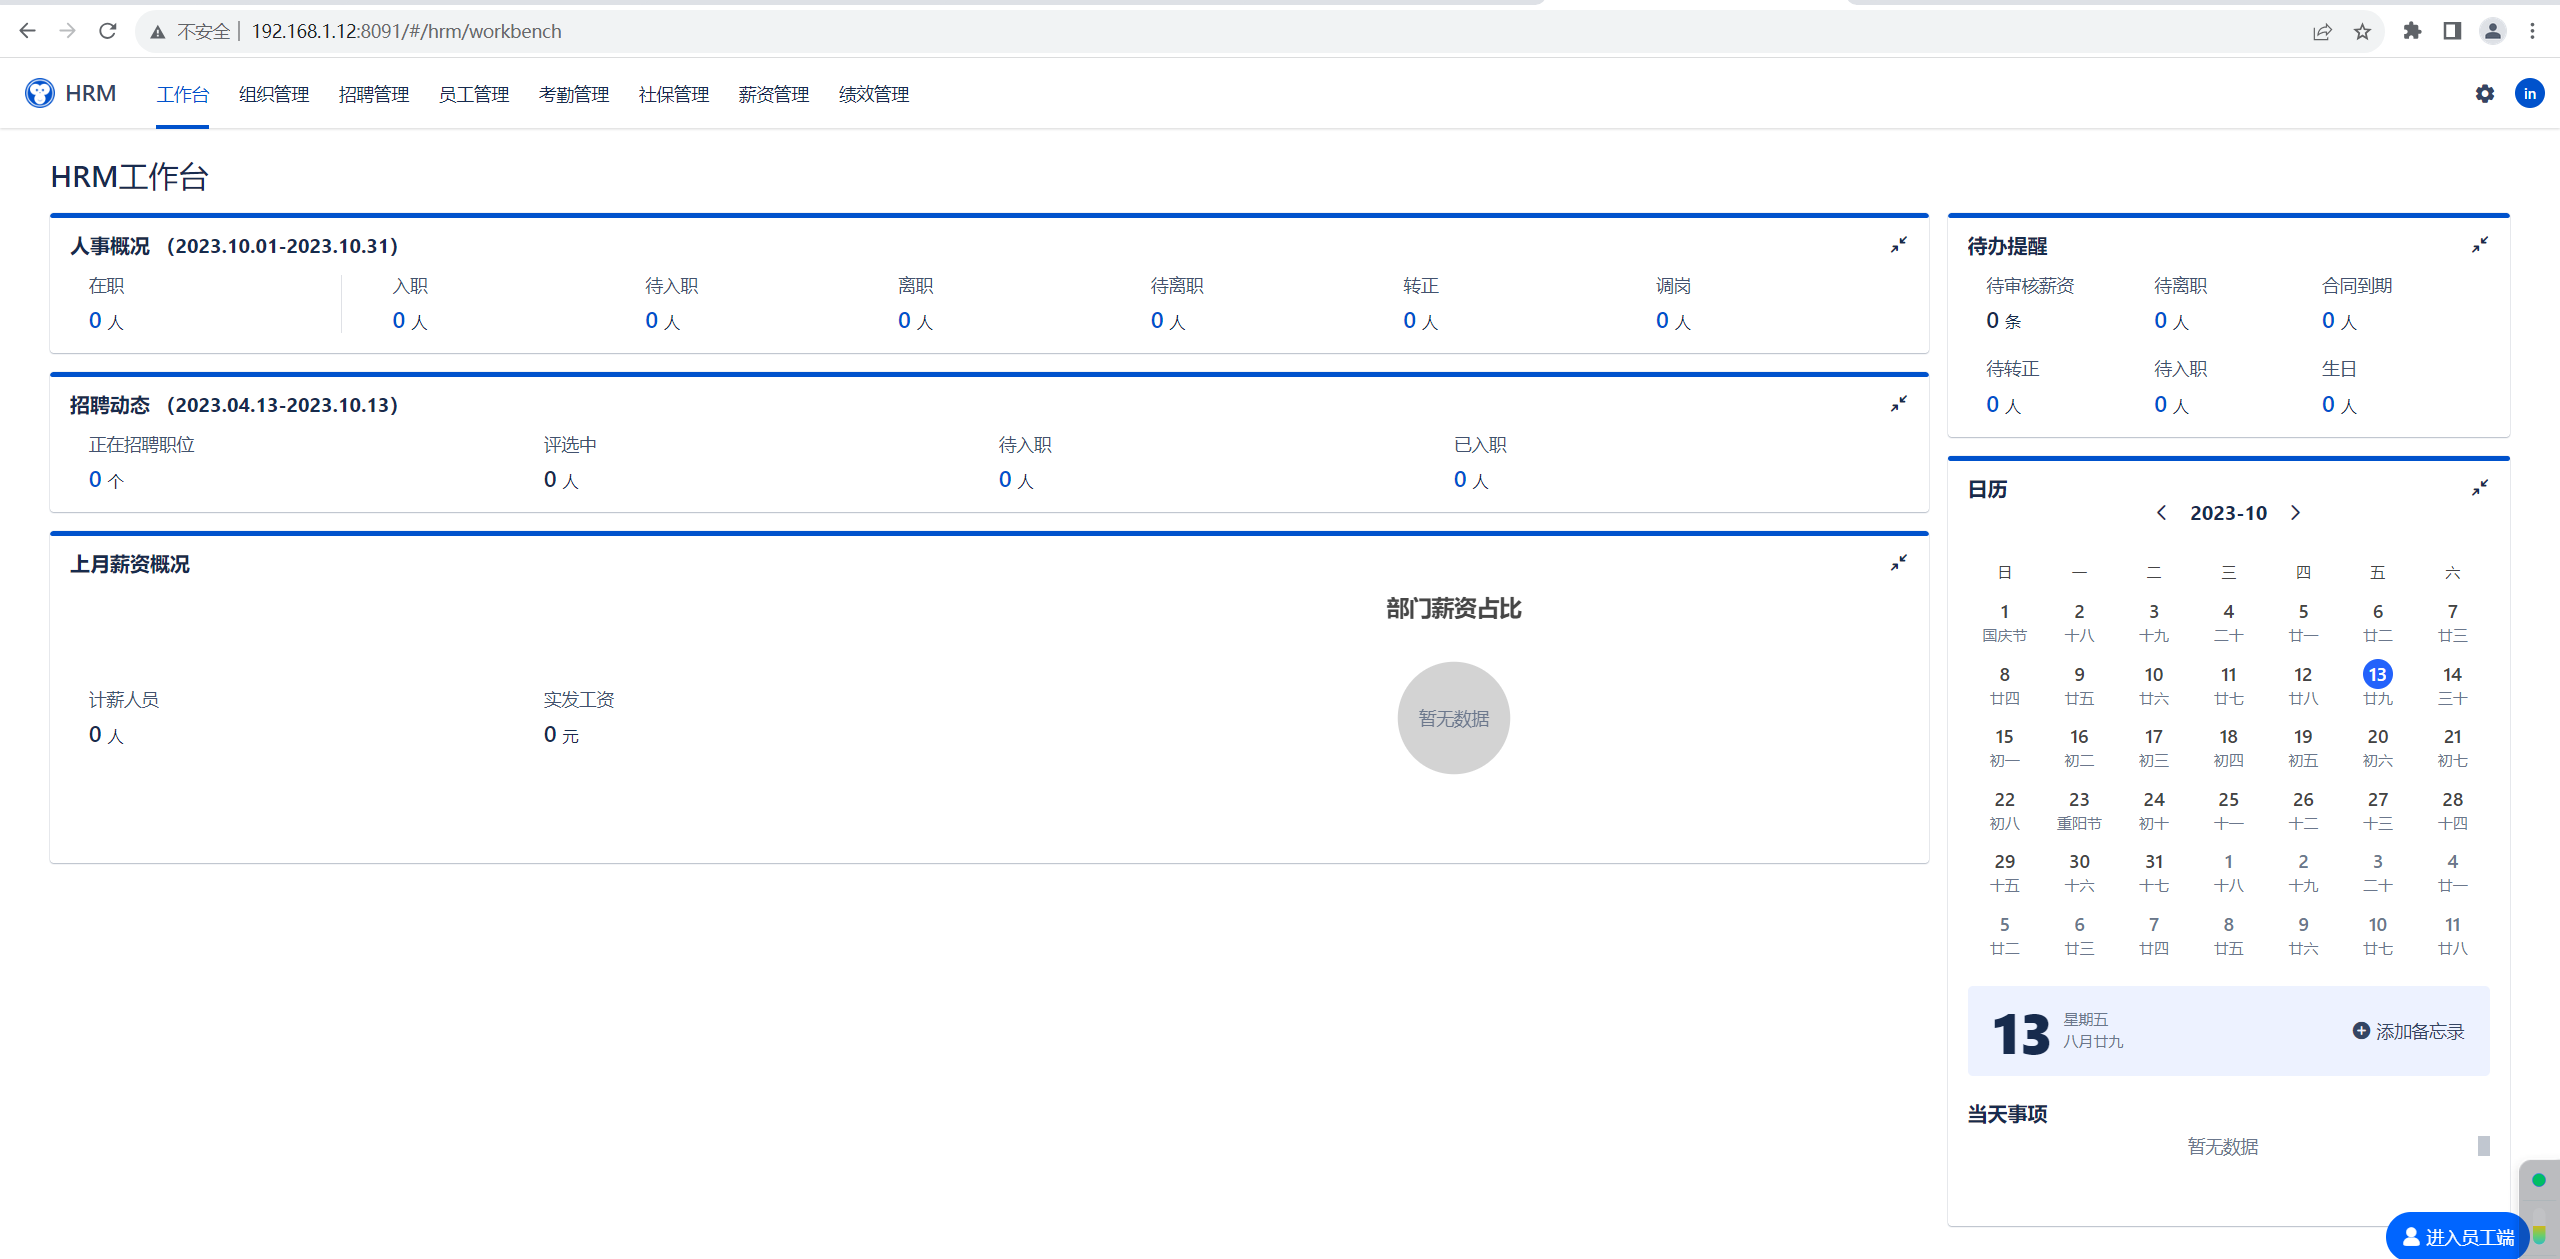Click the 组织管理 navigation menu item

point(271,93)
